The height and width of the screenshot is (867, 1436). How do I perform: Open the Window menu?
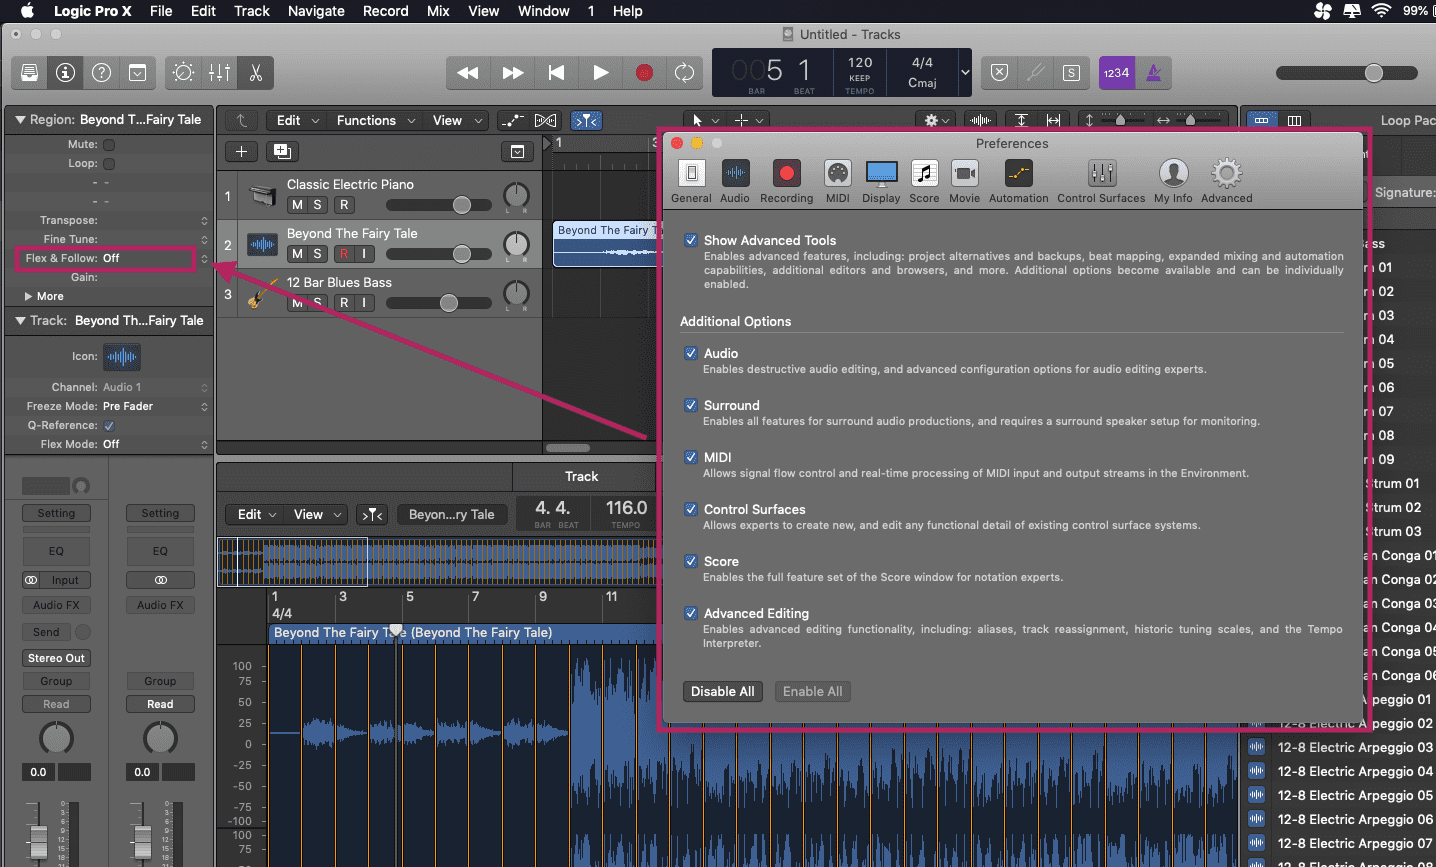coord(544,11)
